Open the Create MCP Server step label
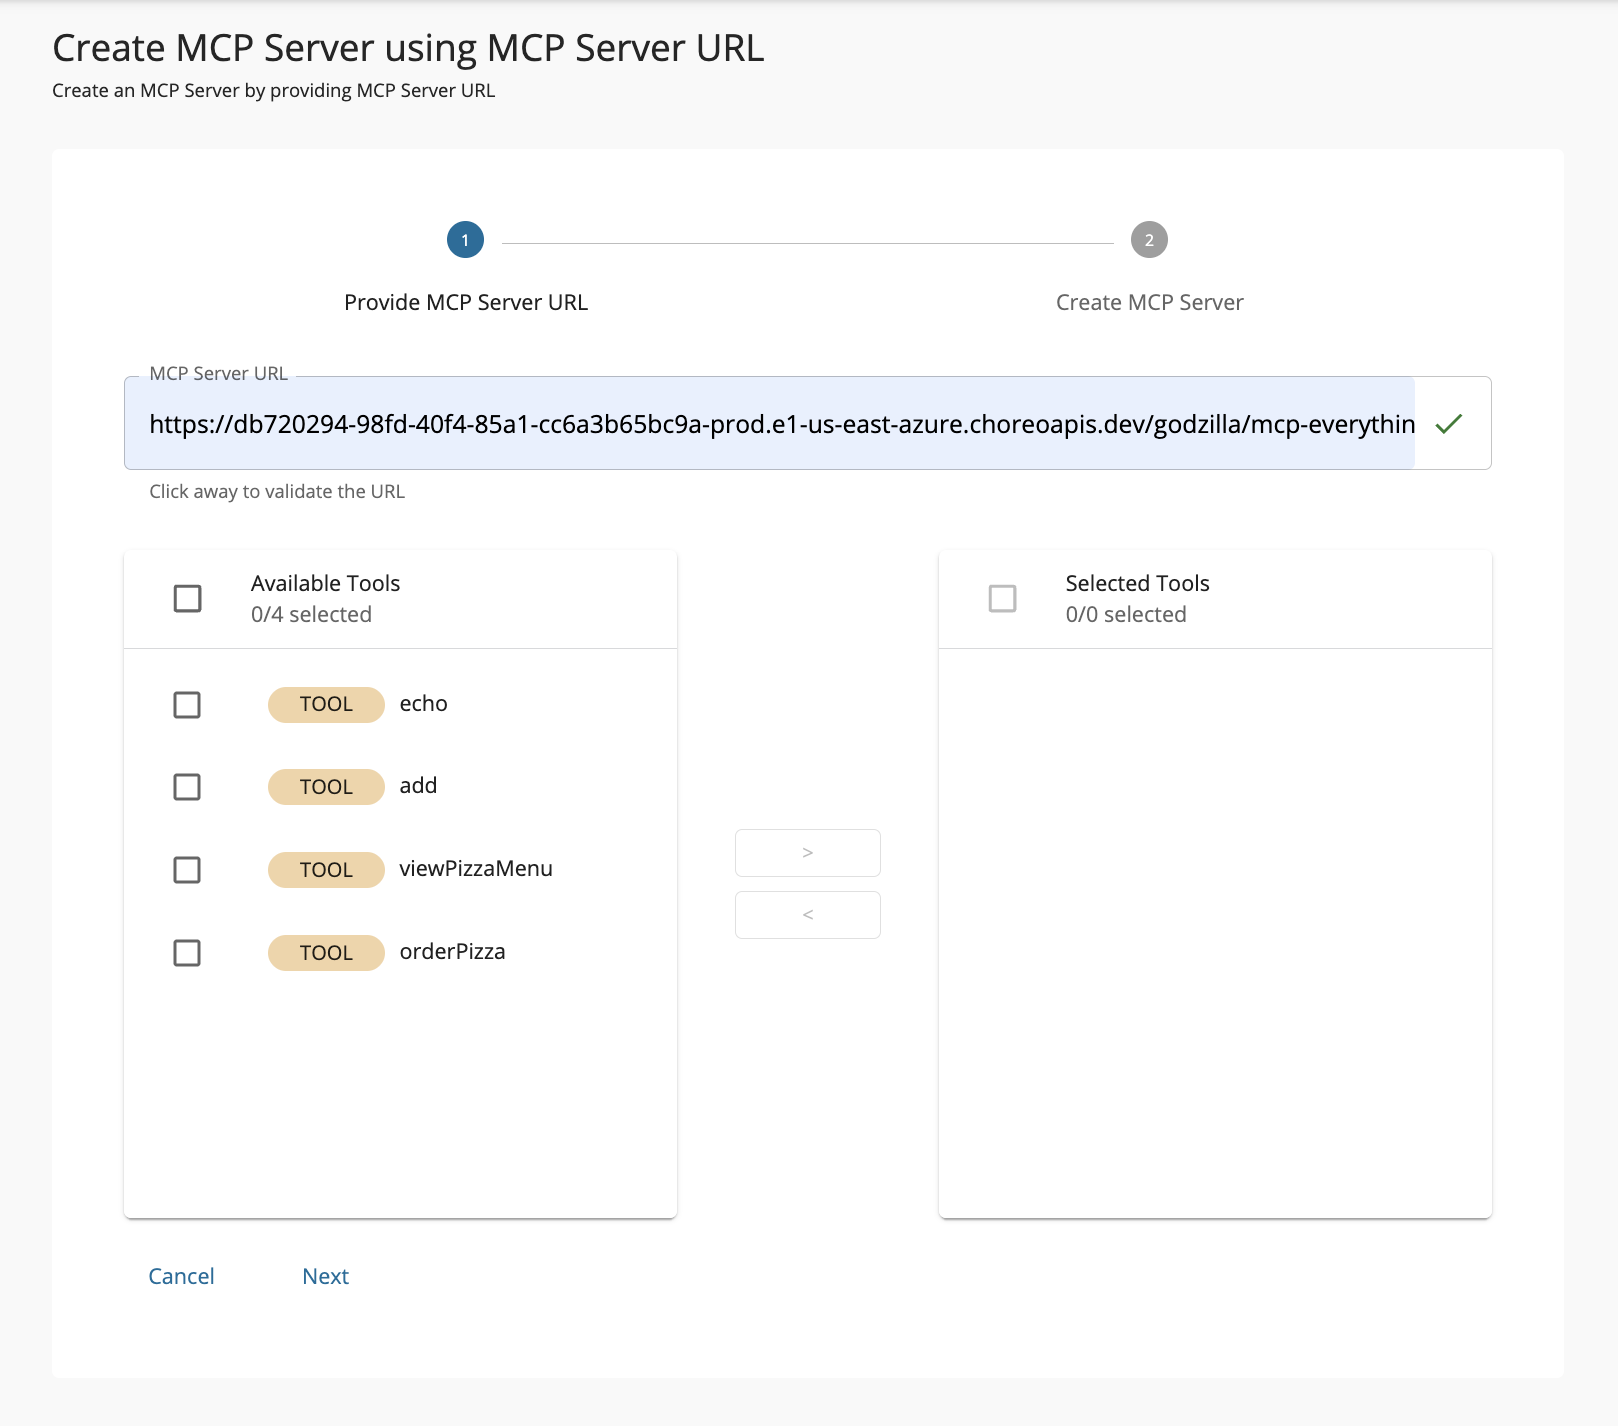The height and width of the screenshot is (1426, 1618). [x=1149, y=302]
